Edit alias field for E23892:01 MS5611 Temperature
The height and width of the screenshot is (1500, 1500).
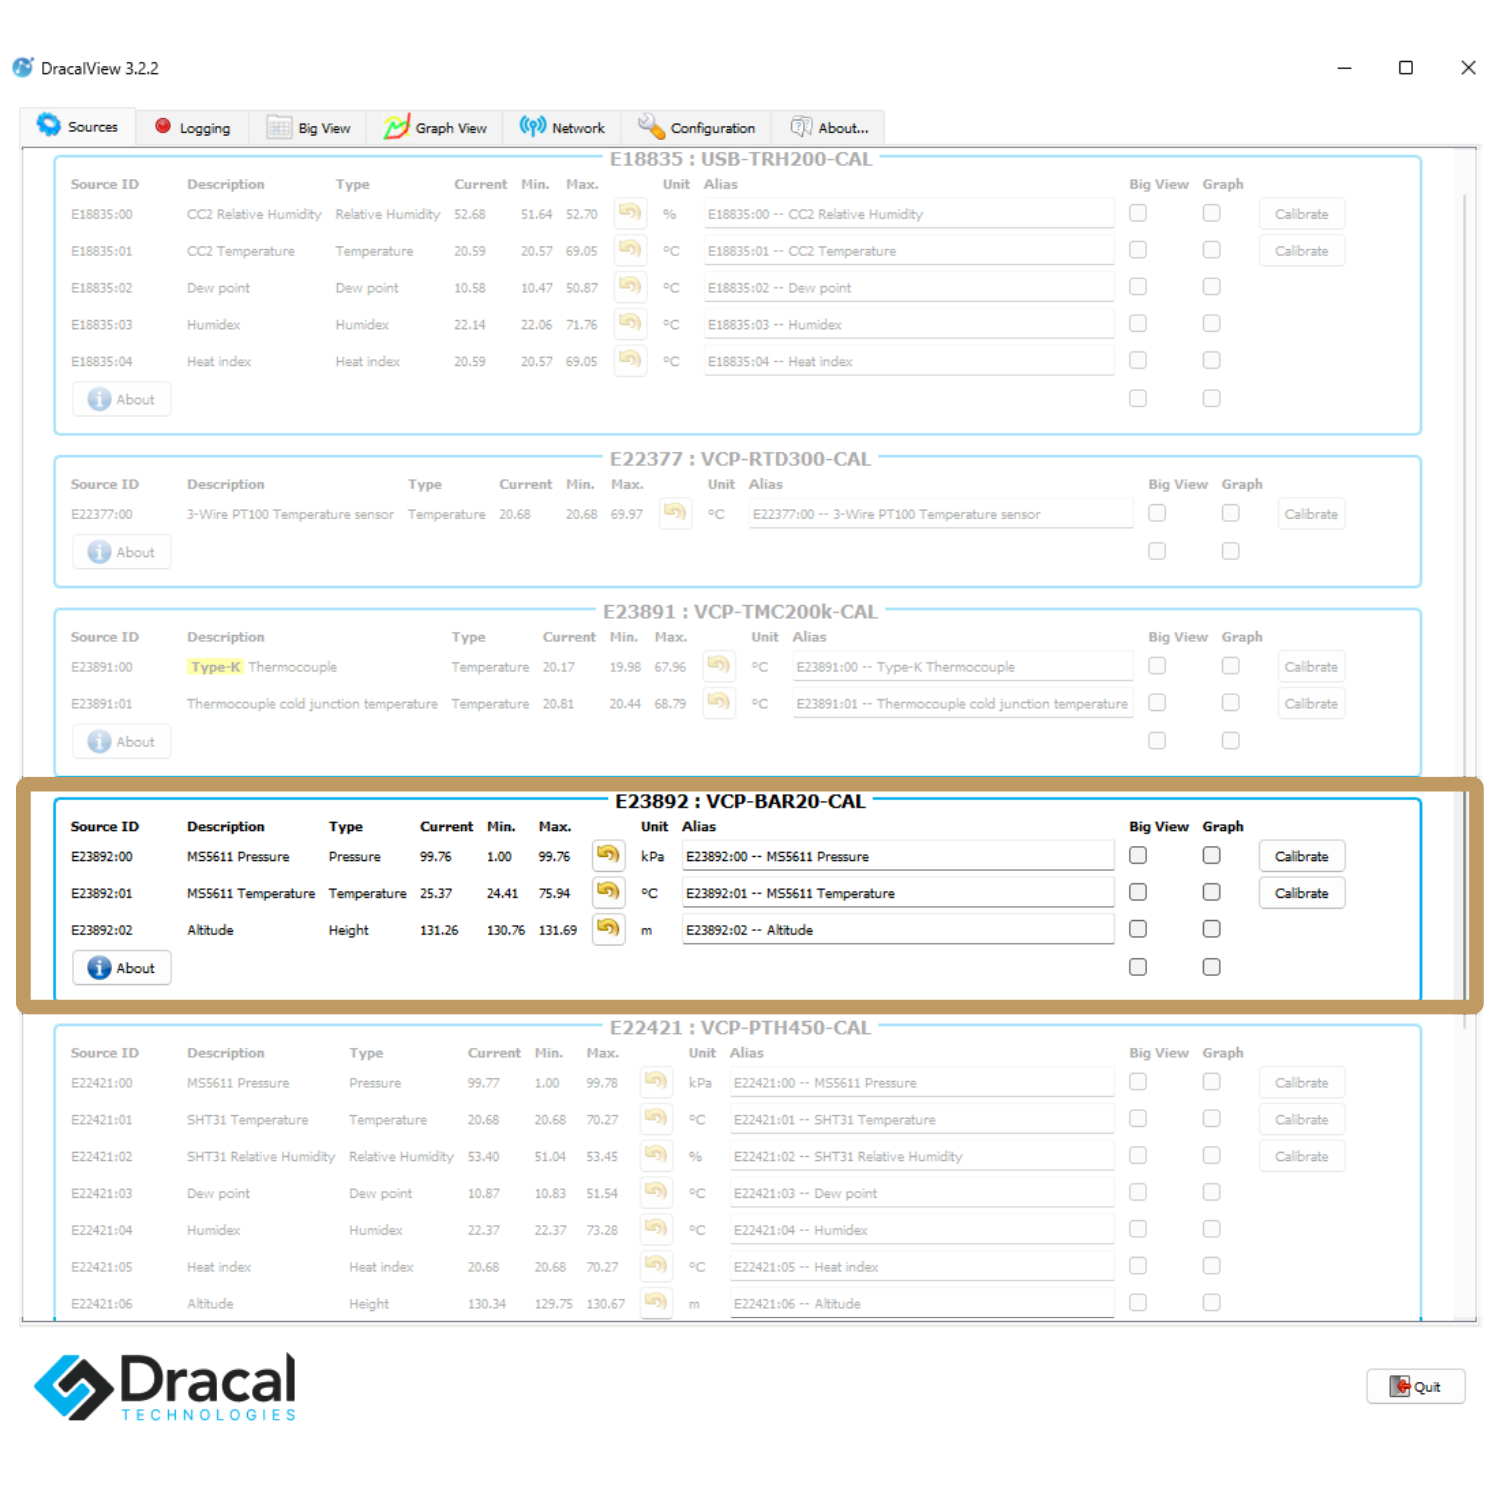[x=898, y=893]
